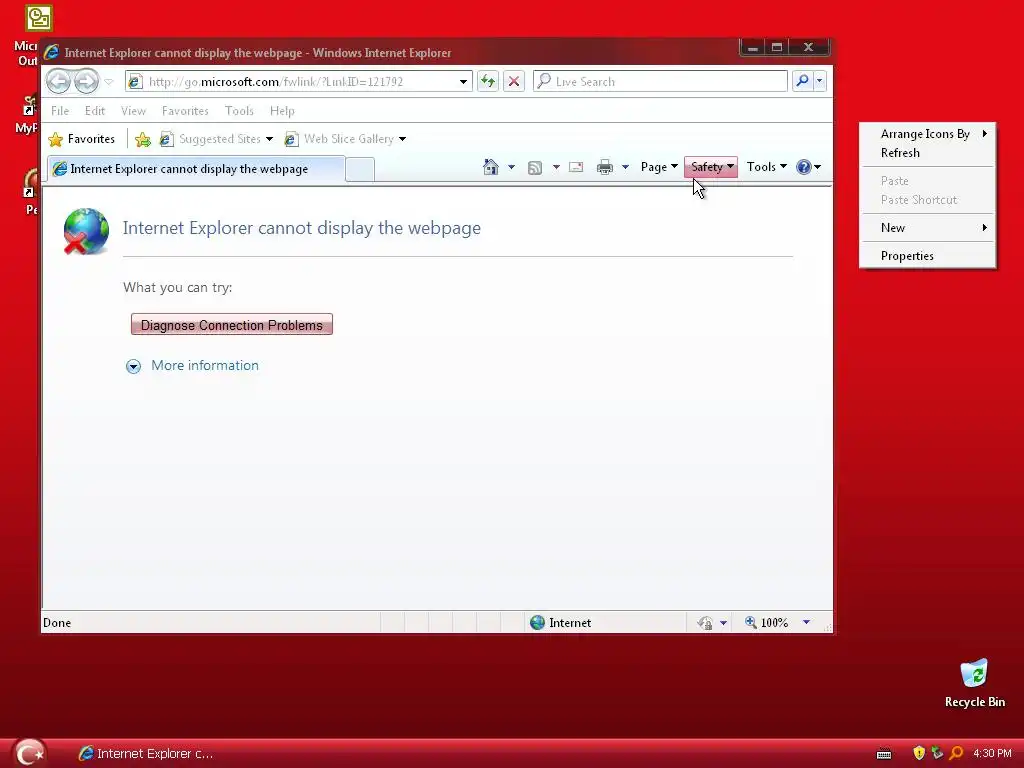Open the Tools menu in menu bar
Viewport: 1024px width, 768px height.
[239, 111]
